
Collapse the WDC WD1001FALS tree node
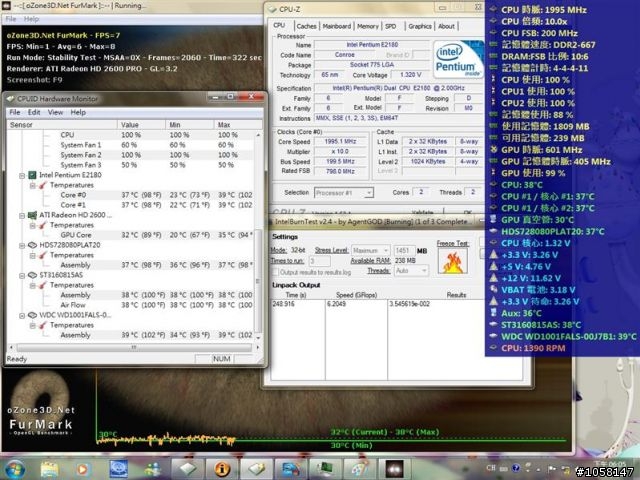[22, 316]
